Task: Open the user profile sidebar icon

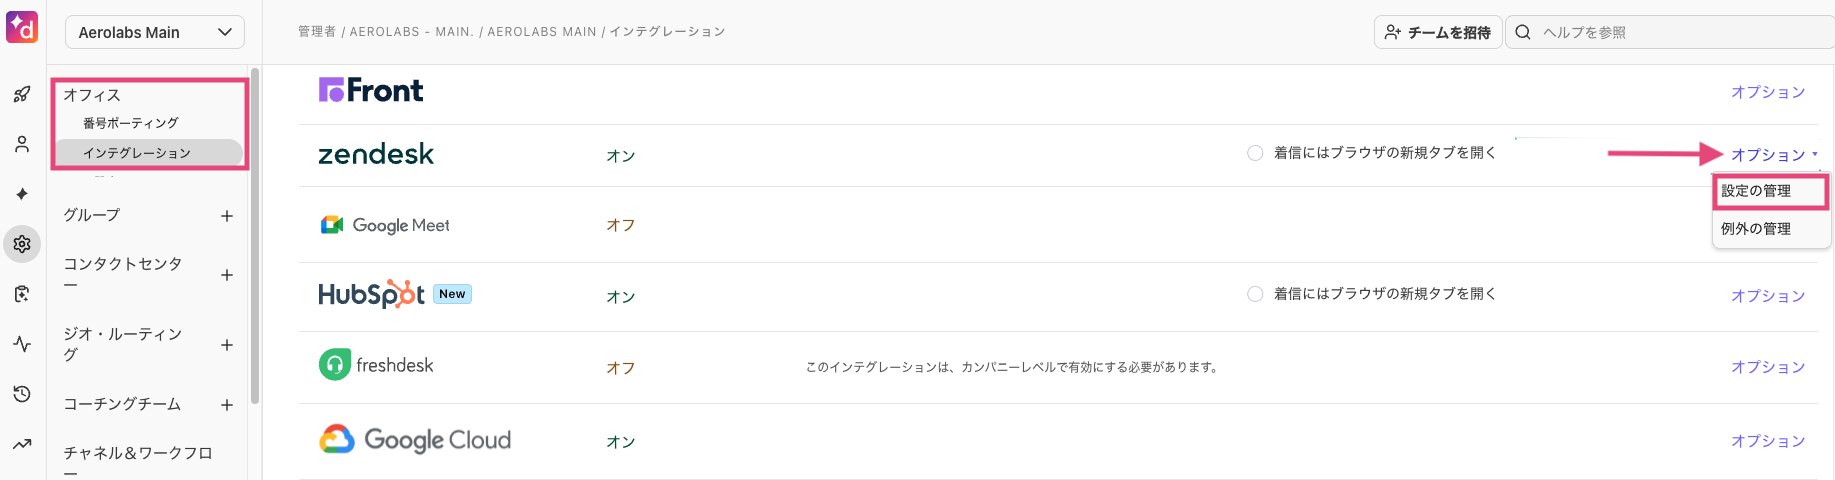Action: pyautogui.click(x=22, y=144)
